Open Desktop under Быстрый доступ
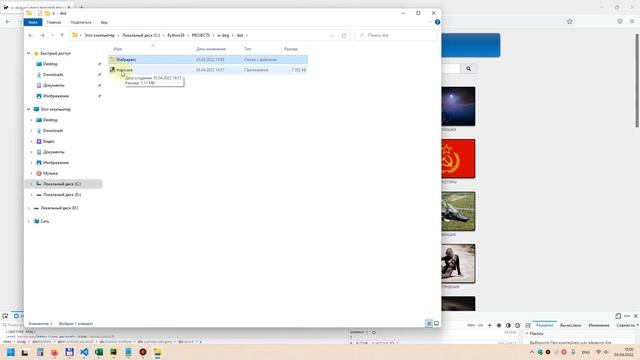 (50, 64)
